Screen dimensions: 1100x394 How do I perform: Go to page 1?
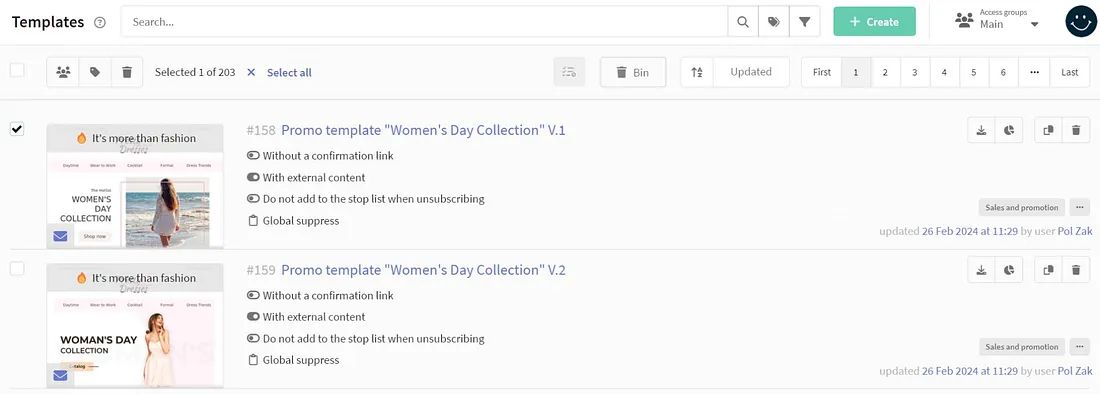click(856, 72)
